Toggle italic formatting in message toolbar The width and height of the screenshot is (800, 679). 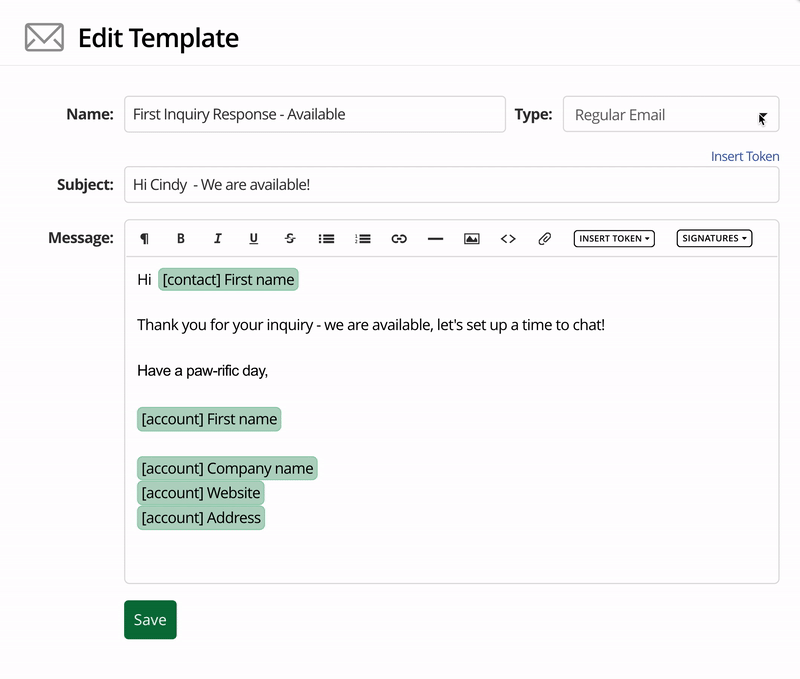coord(217,239)
